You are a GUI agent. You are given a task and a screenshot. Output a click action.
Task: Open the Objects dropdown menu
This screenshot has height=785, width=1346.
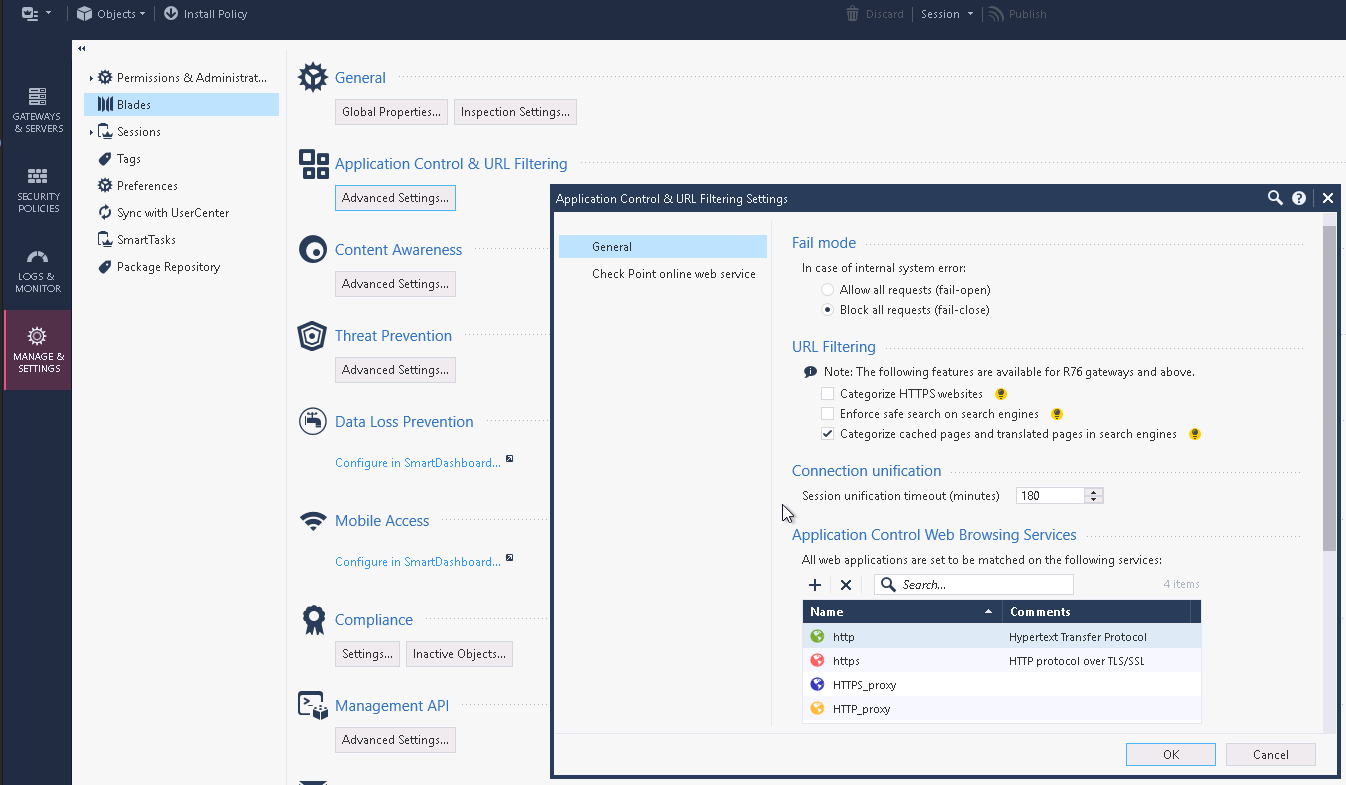coord(111,14)
